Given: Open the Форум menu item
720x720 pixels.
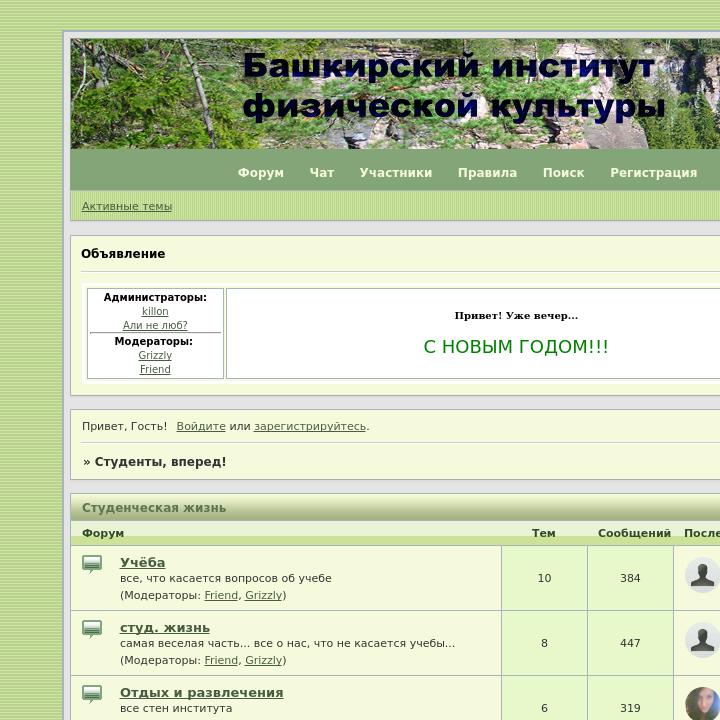Looking at the screenshot, I should [x=261, y=173].
